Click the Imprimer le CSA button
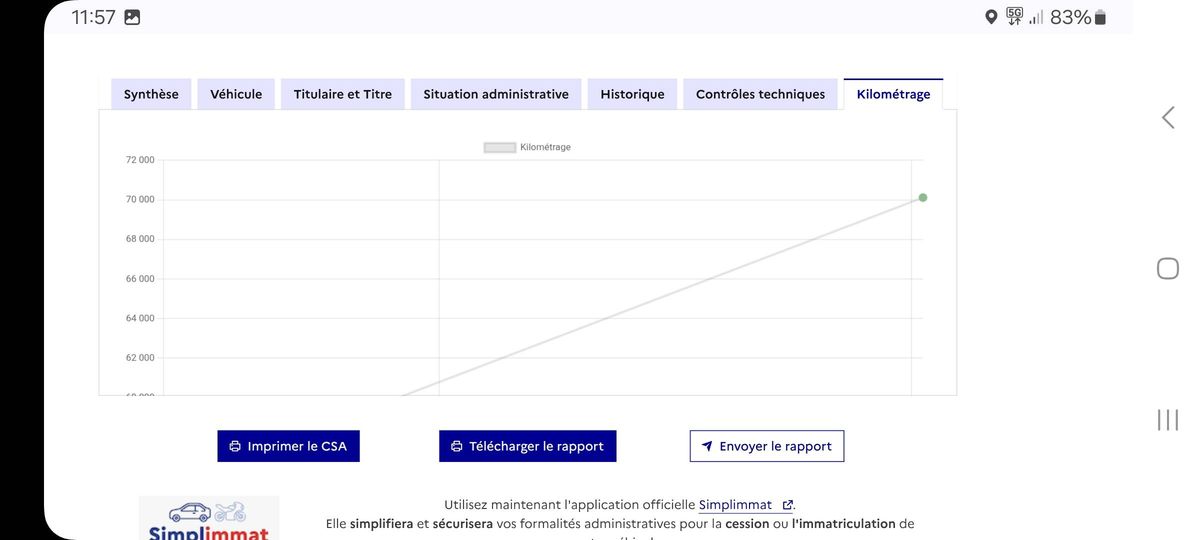This screenshot has width=1200, height=540. tap(288, 446)
